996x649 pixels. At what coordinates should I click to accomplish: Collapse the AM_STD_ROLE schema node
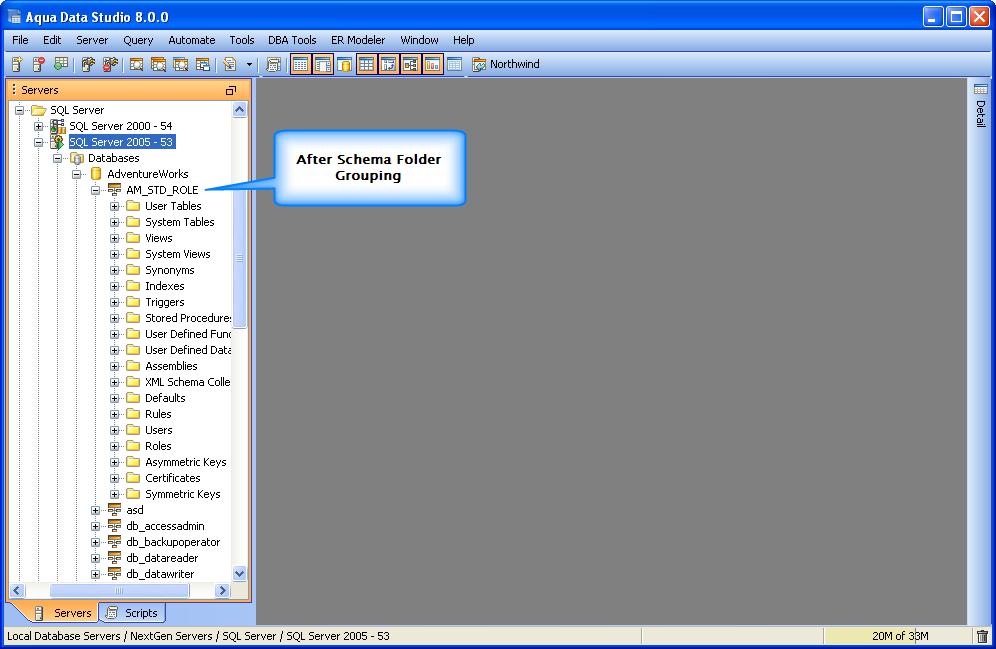point(96,190)
